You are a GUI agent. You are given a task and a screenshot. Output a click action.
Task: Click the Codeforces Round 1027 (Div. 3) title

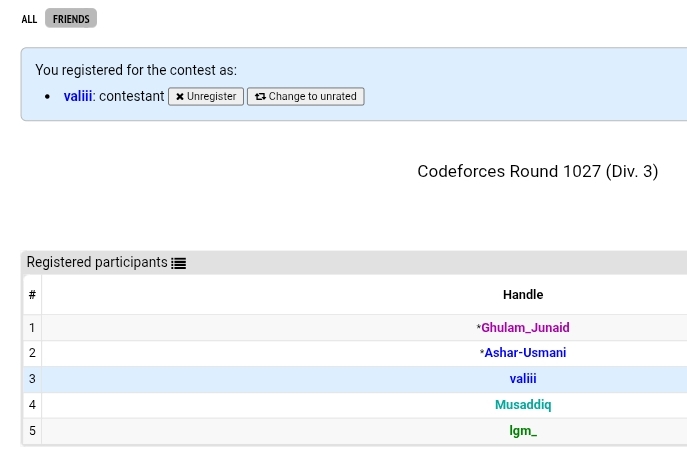[x=538, y=171]
